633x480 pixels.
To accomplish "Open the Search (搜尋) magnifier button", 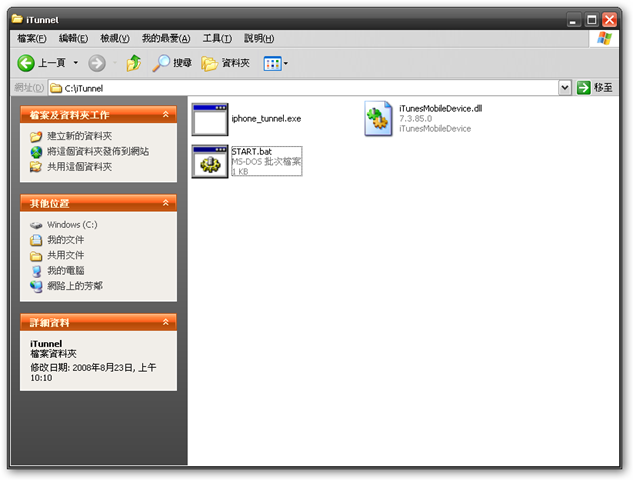I will tap(172, 63).
